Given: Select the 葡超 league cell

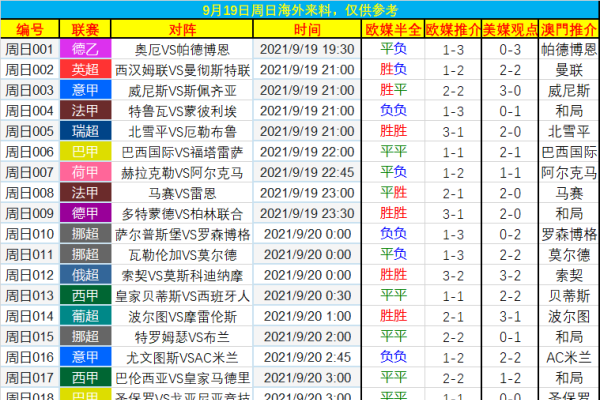Looking at the screenshot, I should (x=85, y=316).
